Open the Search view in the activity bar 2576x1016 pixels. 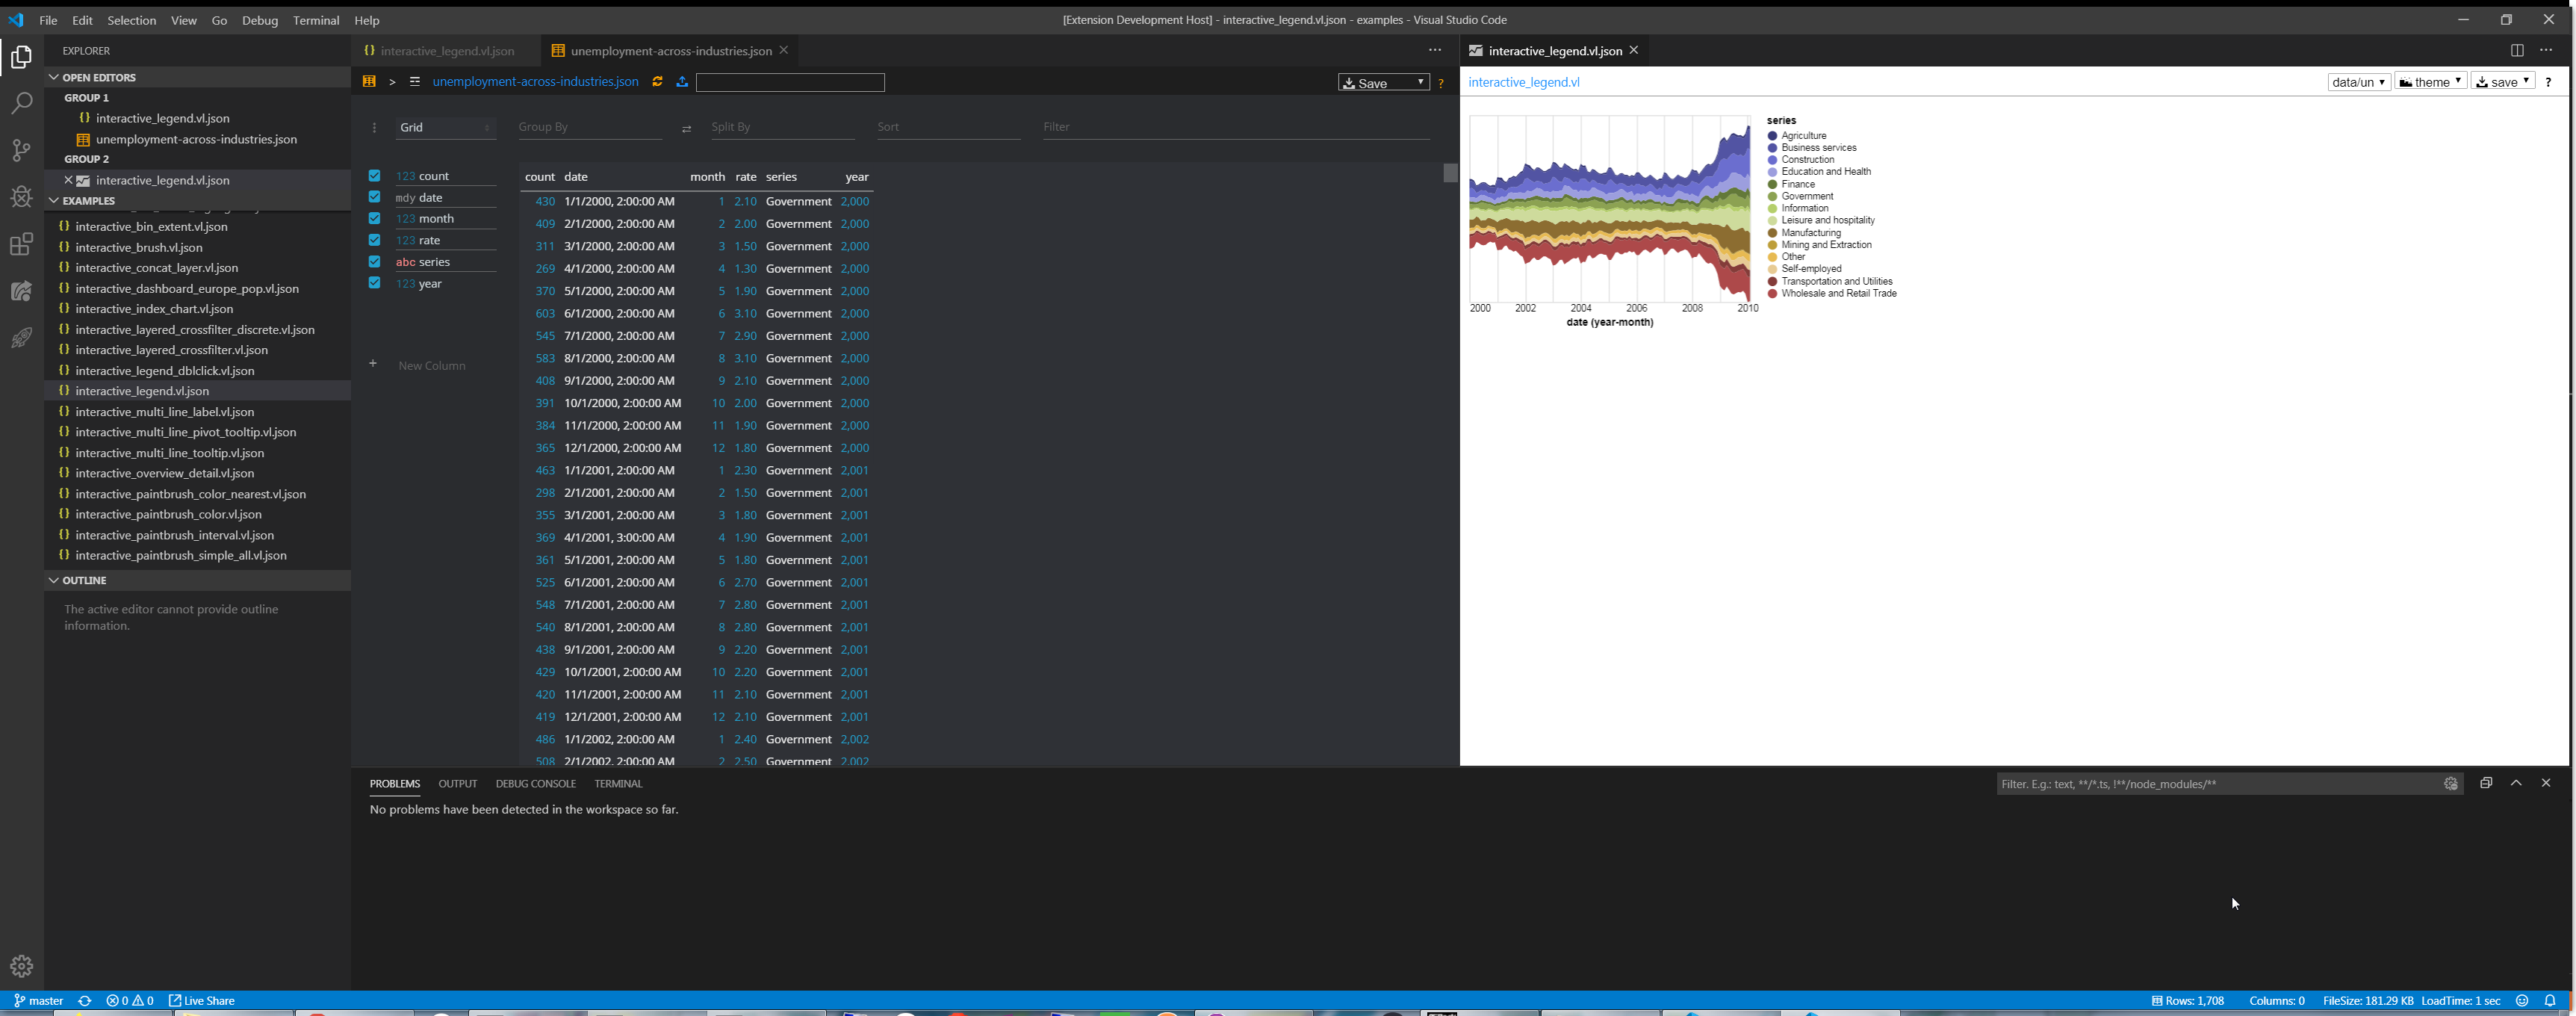pos(21,103)
